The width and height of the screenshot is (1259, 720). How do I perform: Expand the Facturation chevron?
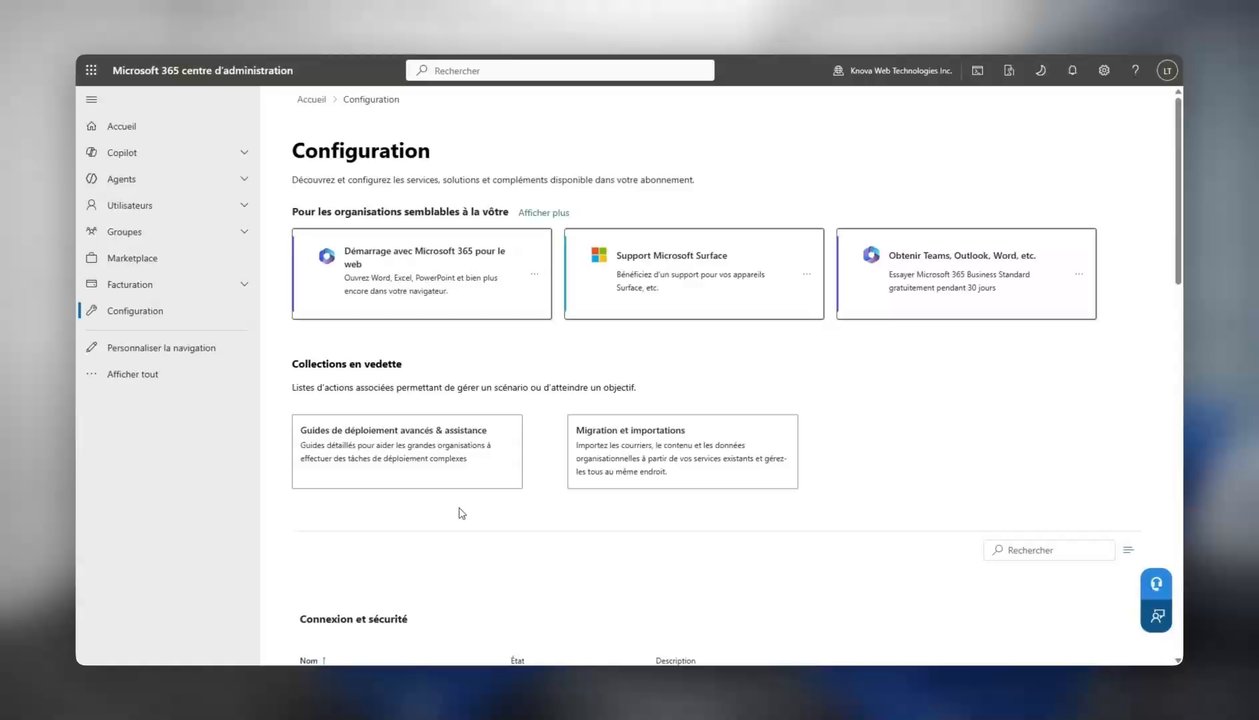(244, 284)
